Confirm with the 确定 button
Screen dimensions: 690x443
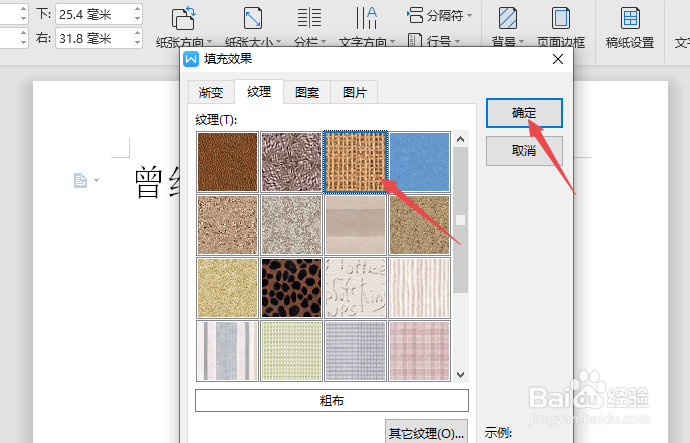coord(524,113)
